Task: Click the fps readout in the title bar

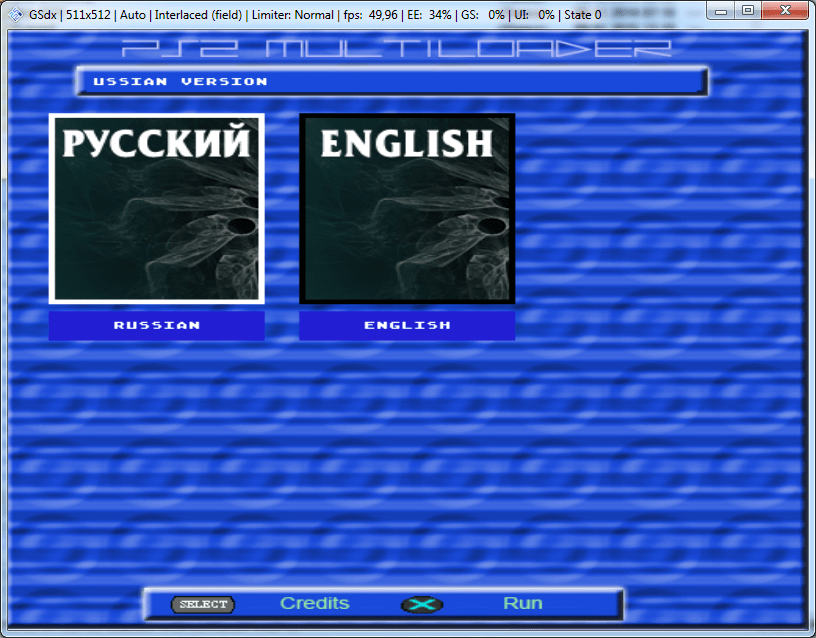Action: tap(371, 15)
